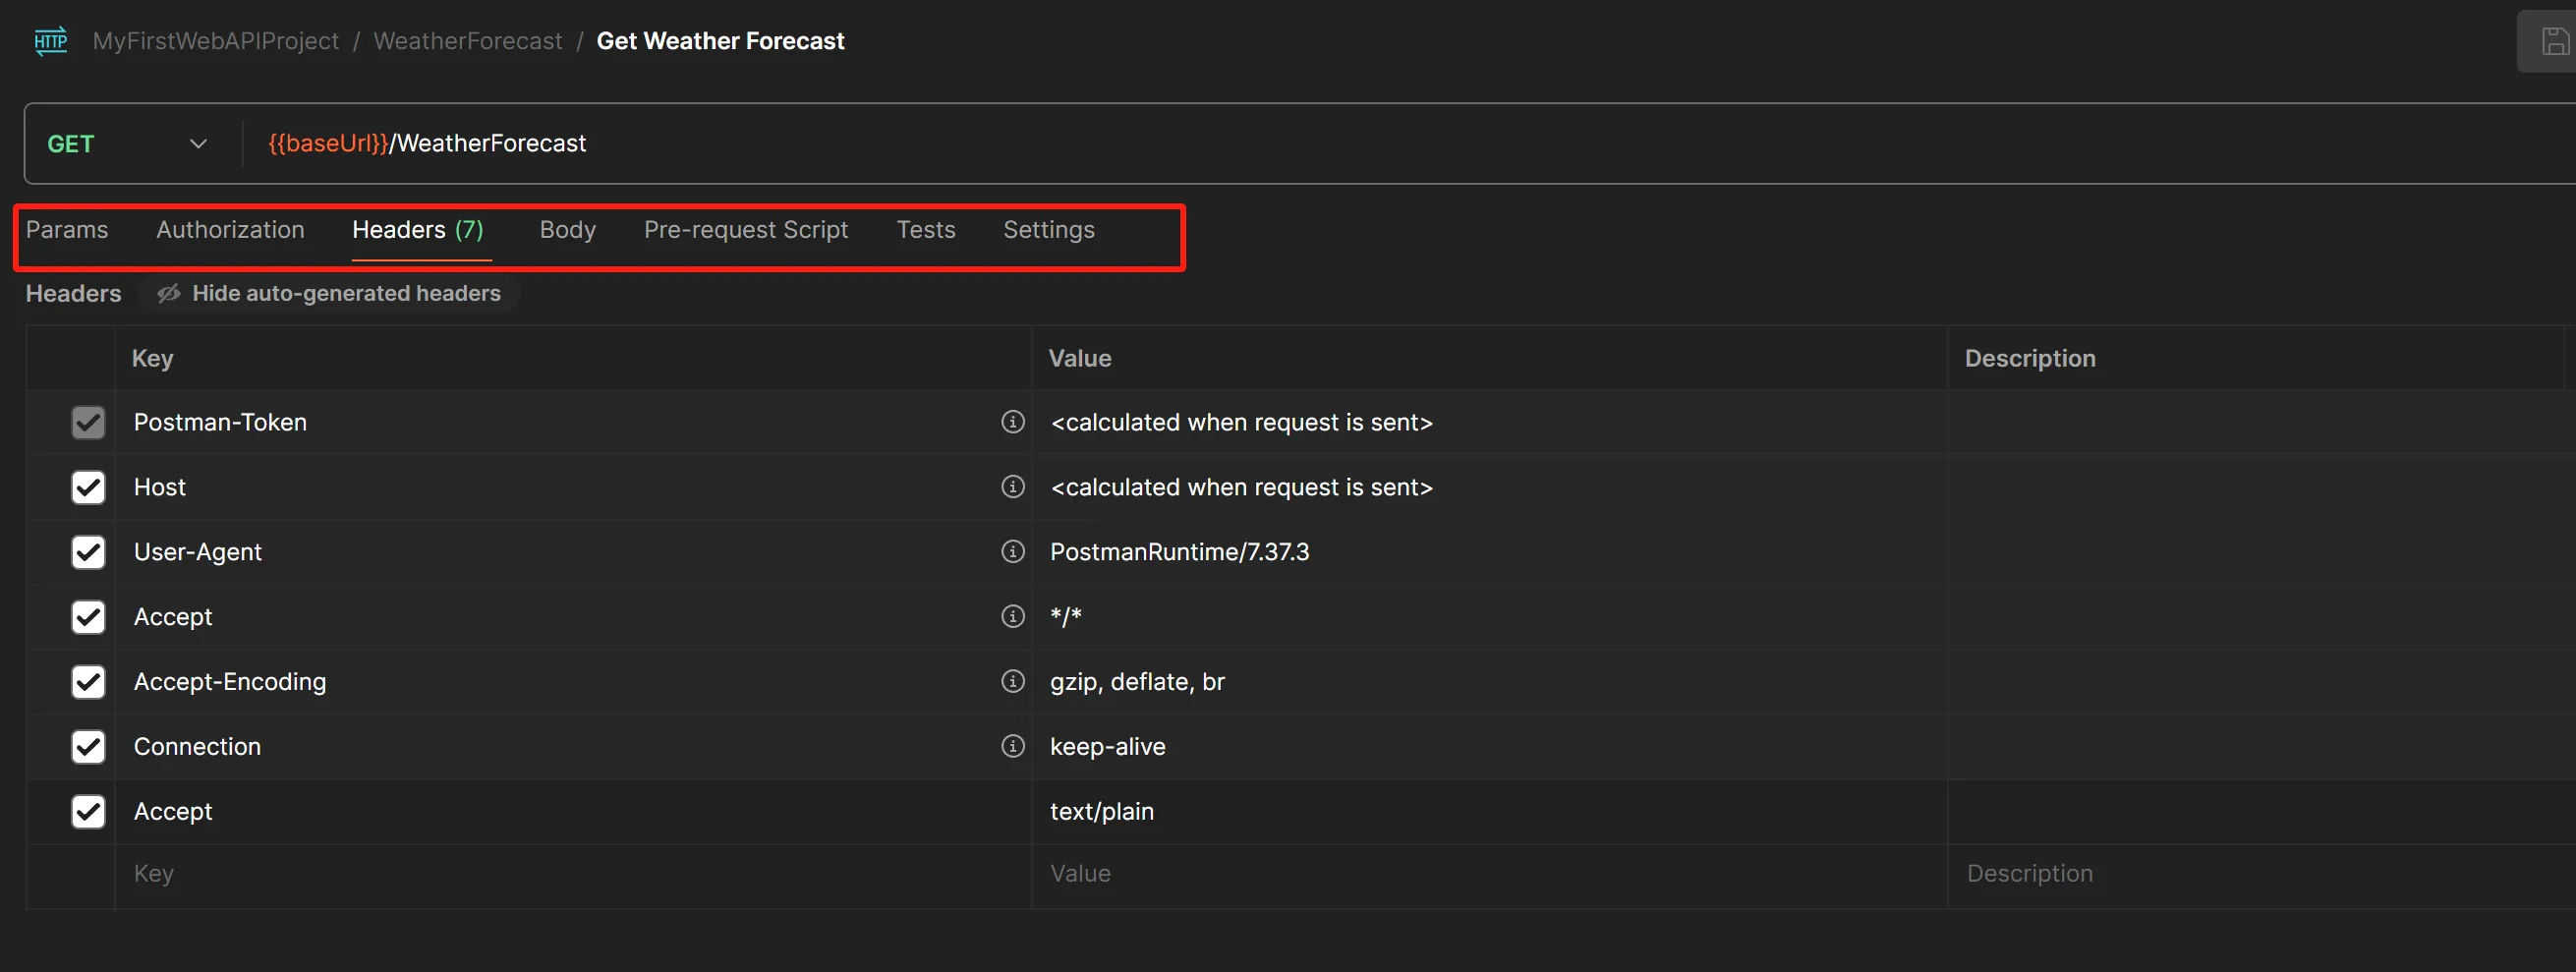Screen dimensions: 2576x972
Task: Uncheck the Accept-Encoding header checkbox
Action: 88,681
